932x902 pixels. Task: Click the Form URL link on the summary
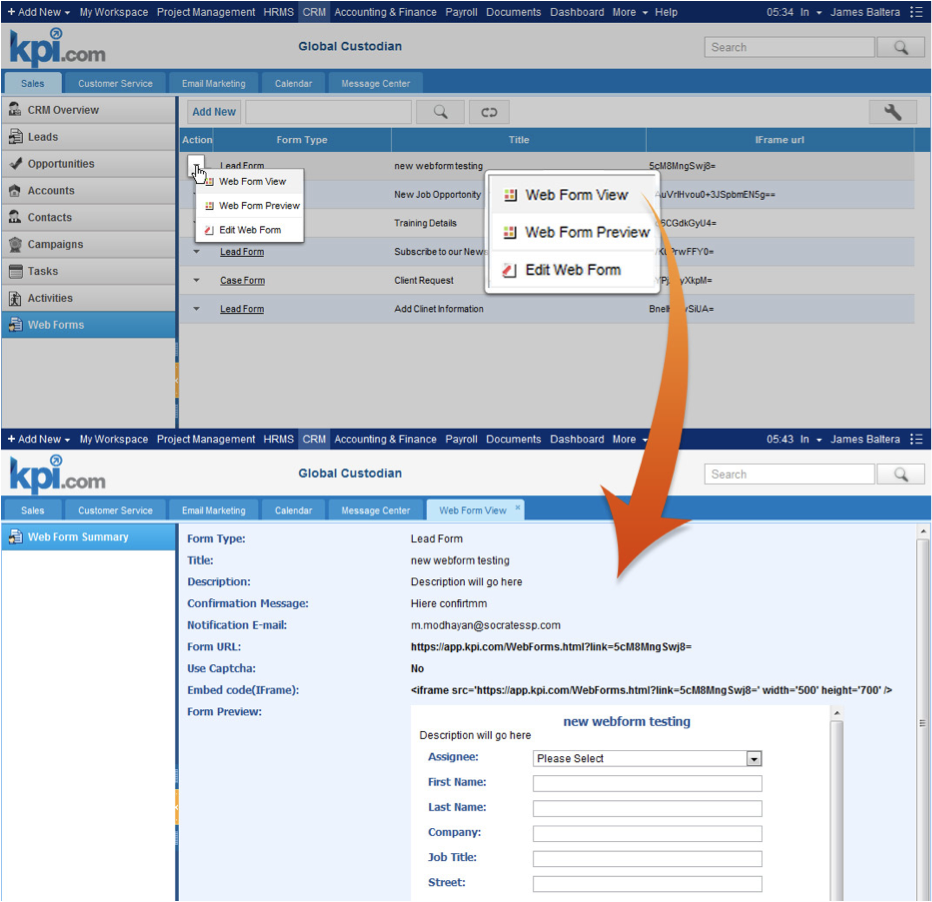pos(551,646)
